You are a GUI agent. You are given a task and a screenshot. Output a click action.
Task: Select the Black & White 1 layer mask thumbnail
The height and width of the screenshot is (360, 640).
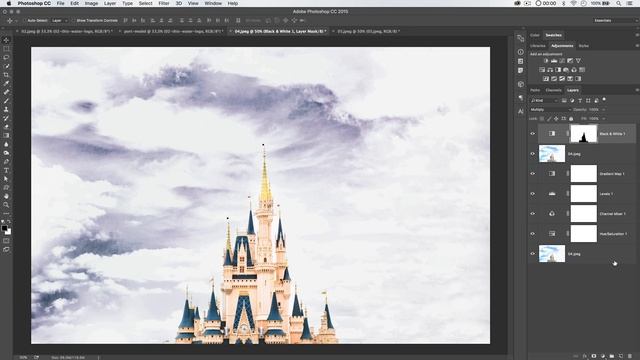click(583, 133)
